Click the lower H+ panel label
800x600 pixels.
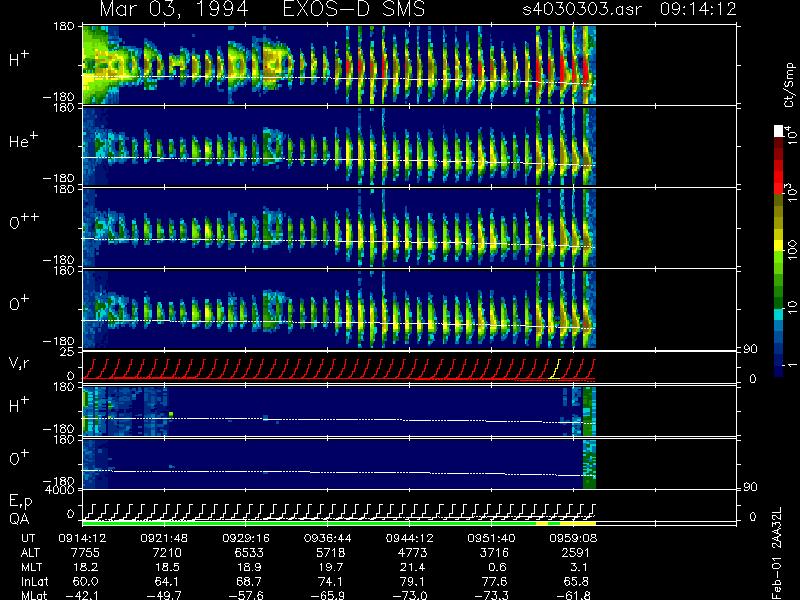coord(19,405)
